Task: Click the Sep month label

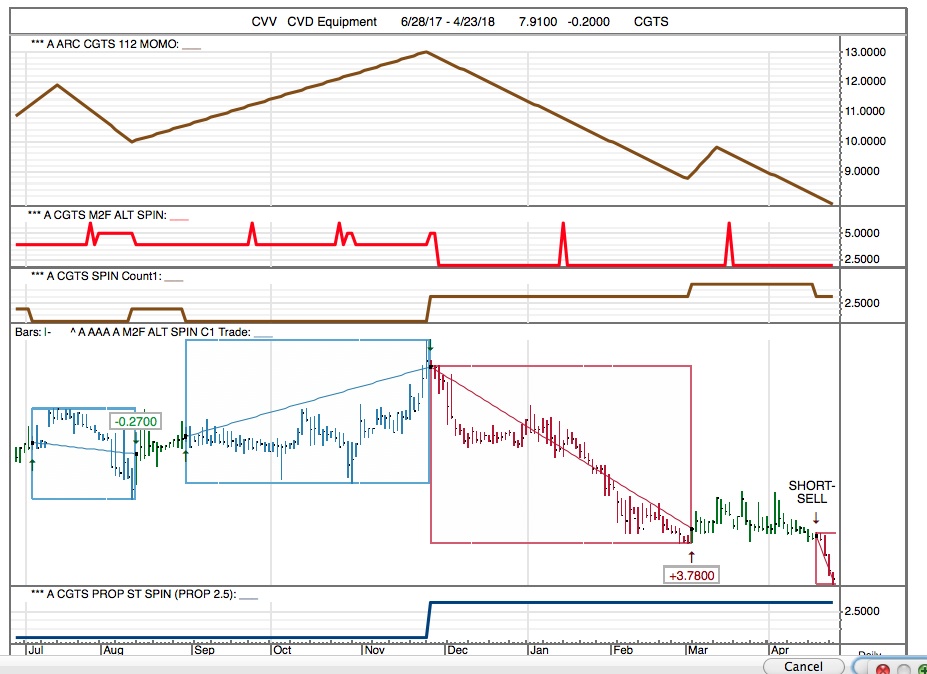Action: point(204,650)
